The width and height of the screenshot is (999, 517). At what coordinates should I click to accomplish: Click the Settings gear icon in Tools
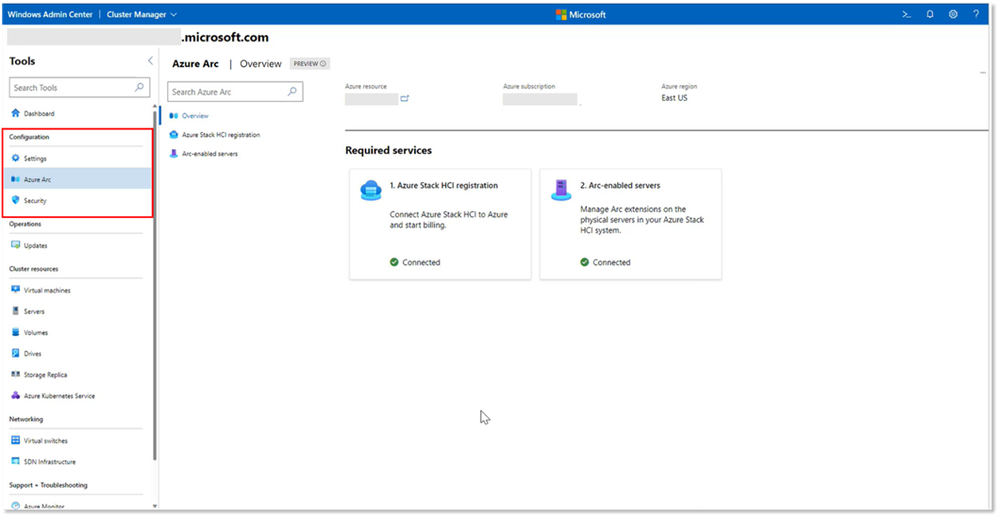16,158
